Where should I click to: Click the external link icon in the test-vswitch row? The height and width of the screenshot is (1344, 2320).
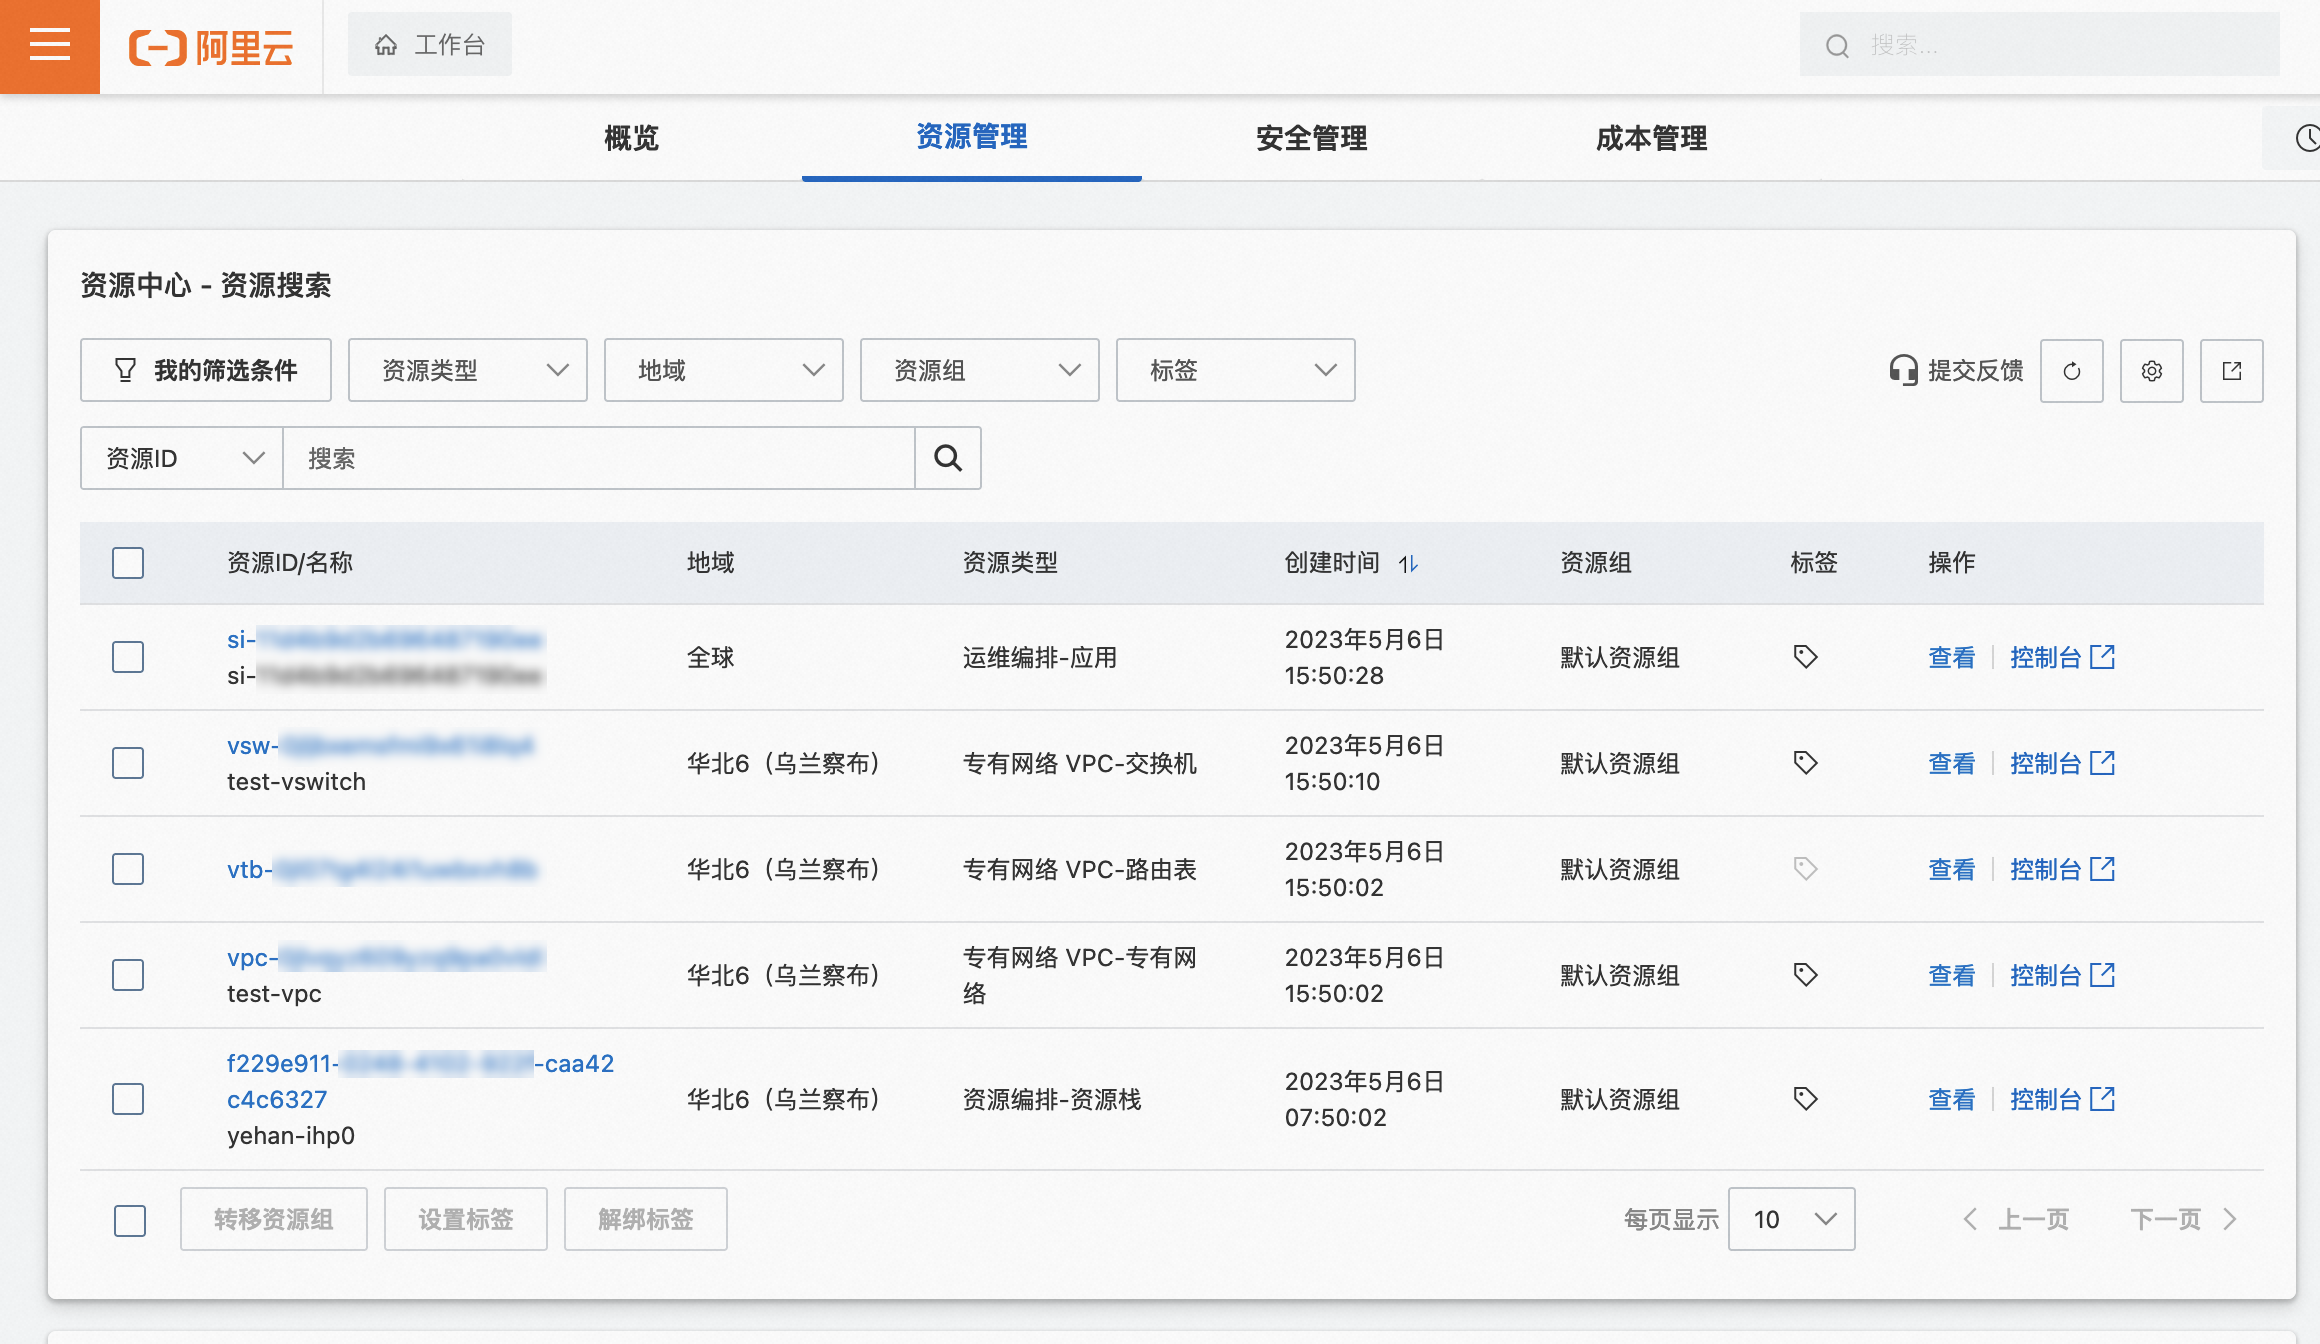point(2103,763)
